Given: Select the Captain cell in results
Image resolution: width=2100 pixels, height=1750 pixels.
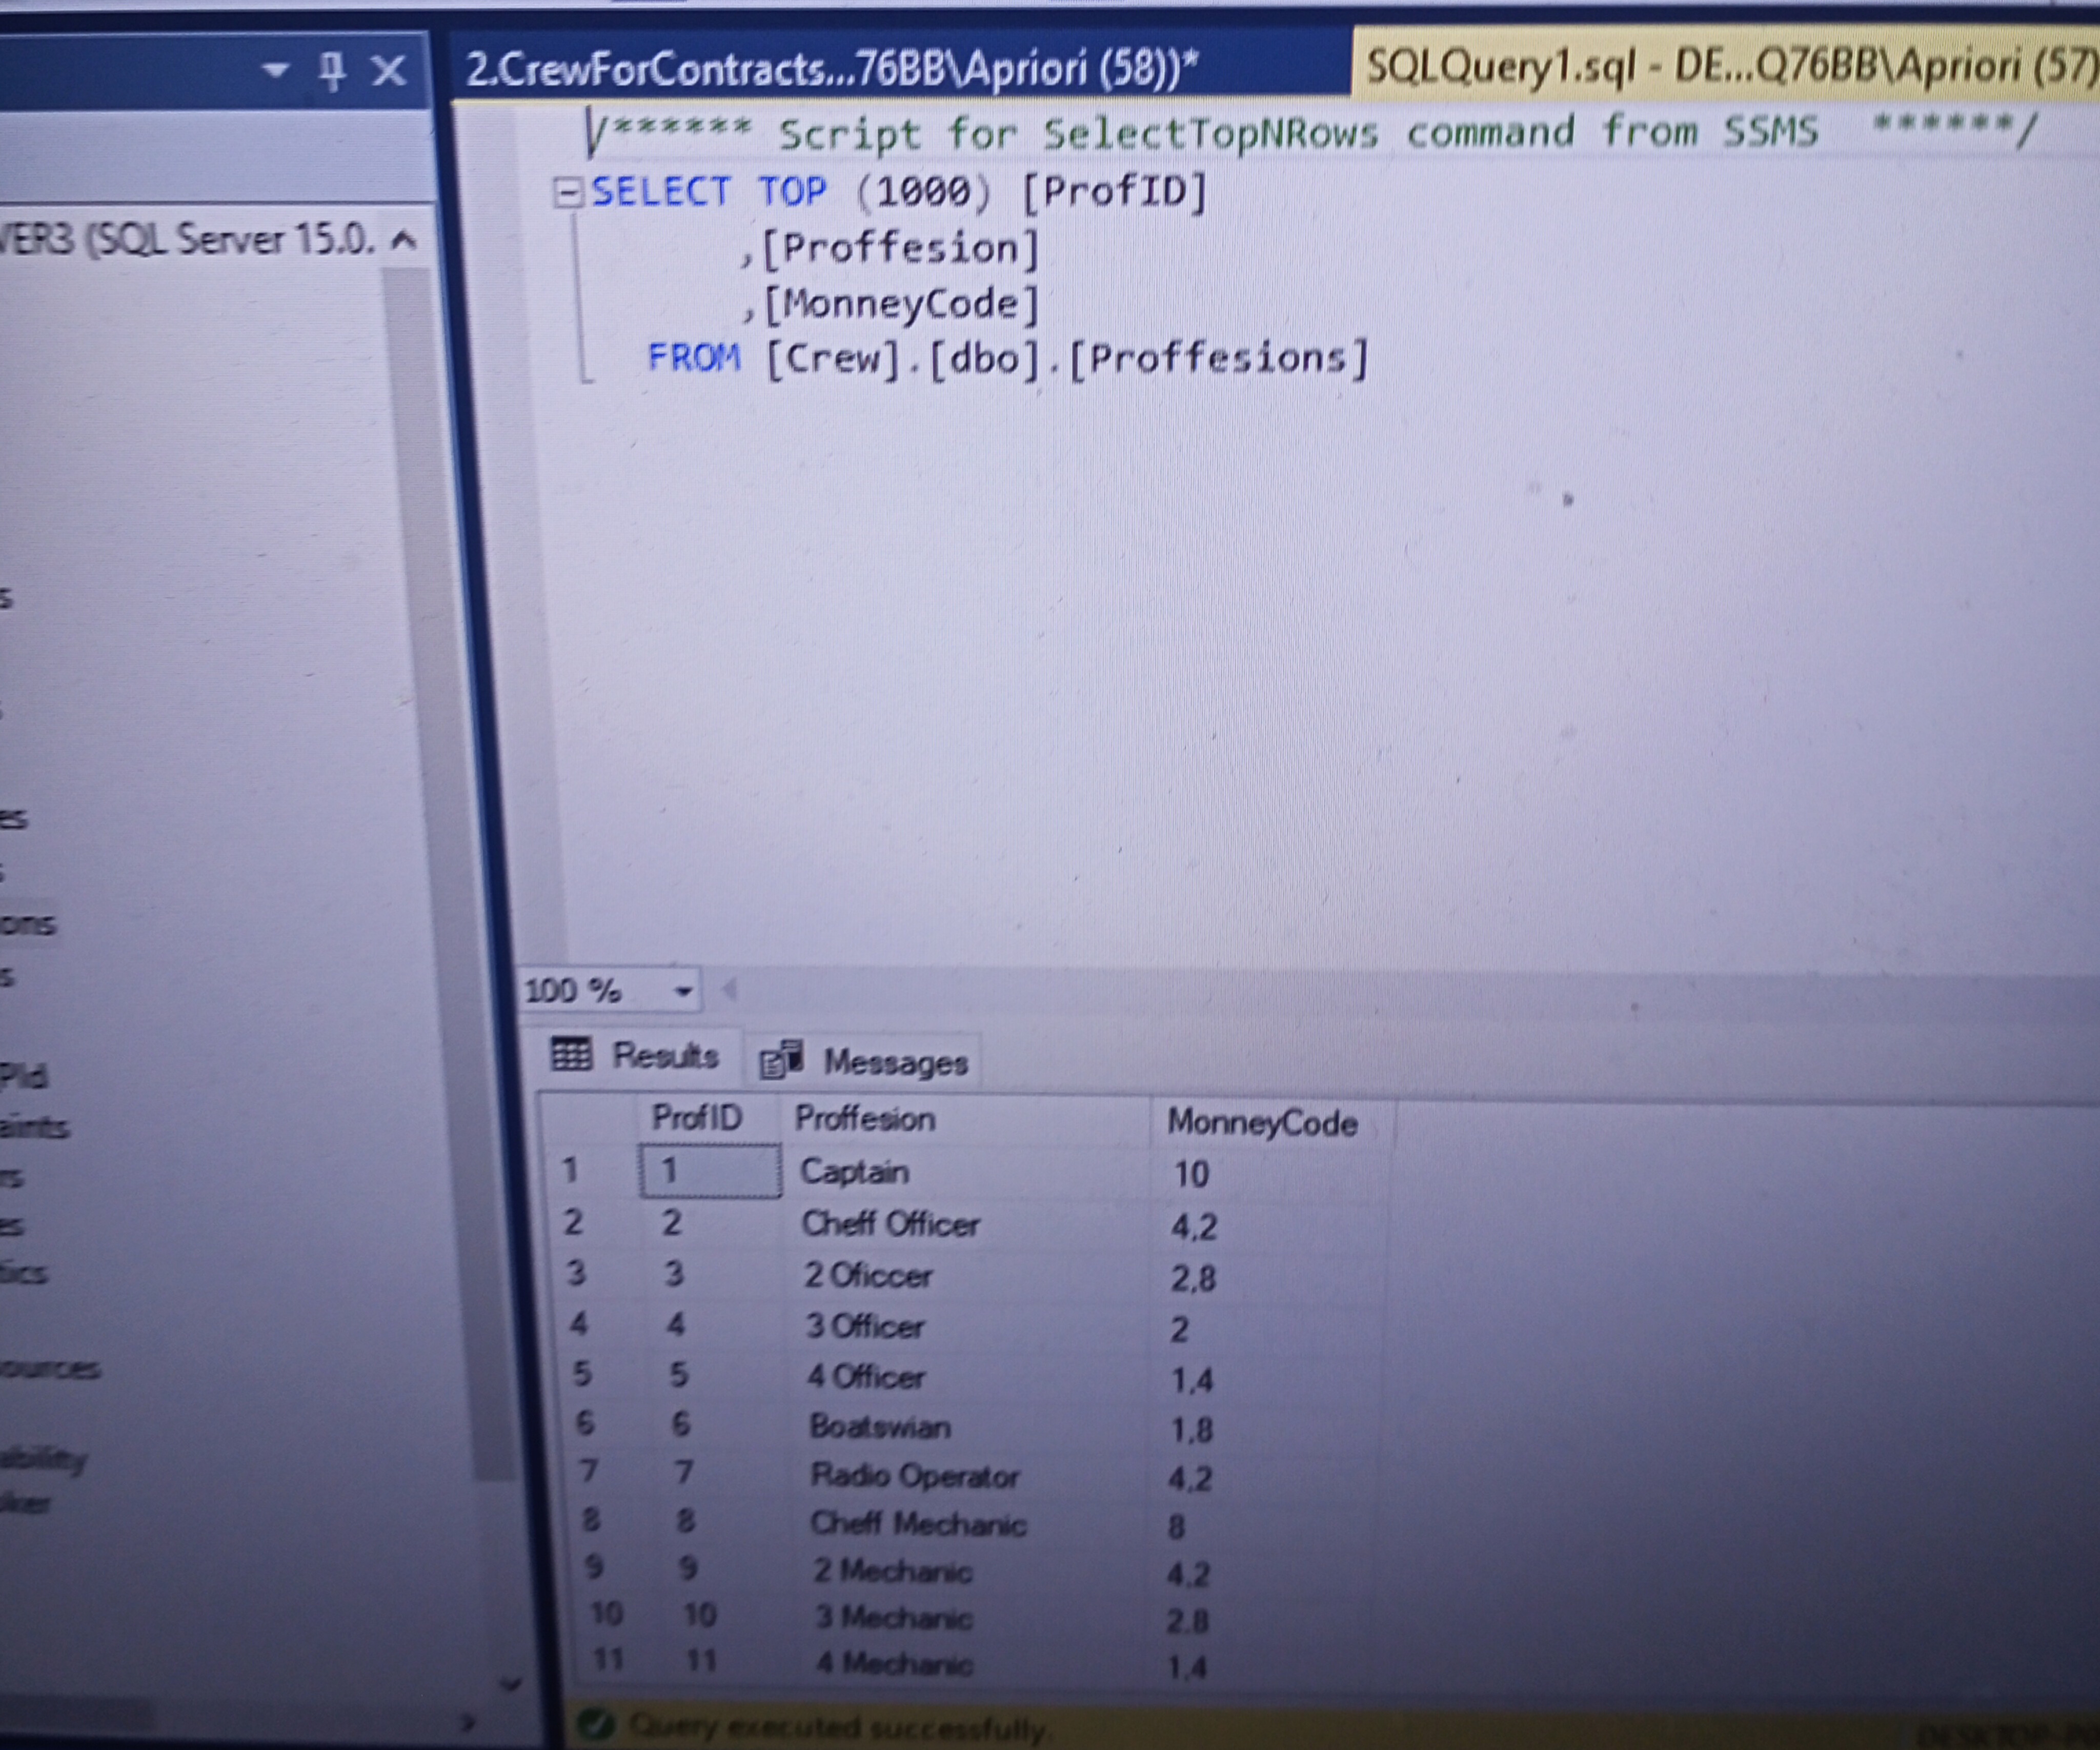Looking at the screenshot, I should click(855, 1171).
